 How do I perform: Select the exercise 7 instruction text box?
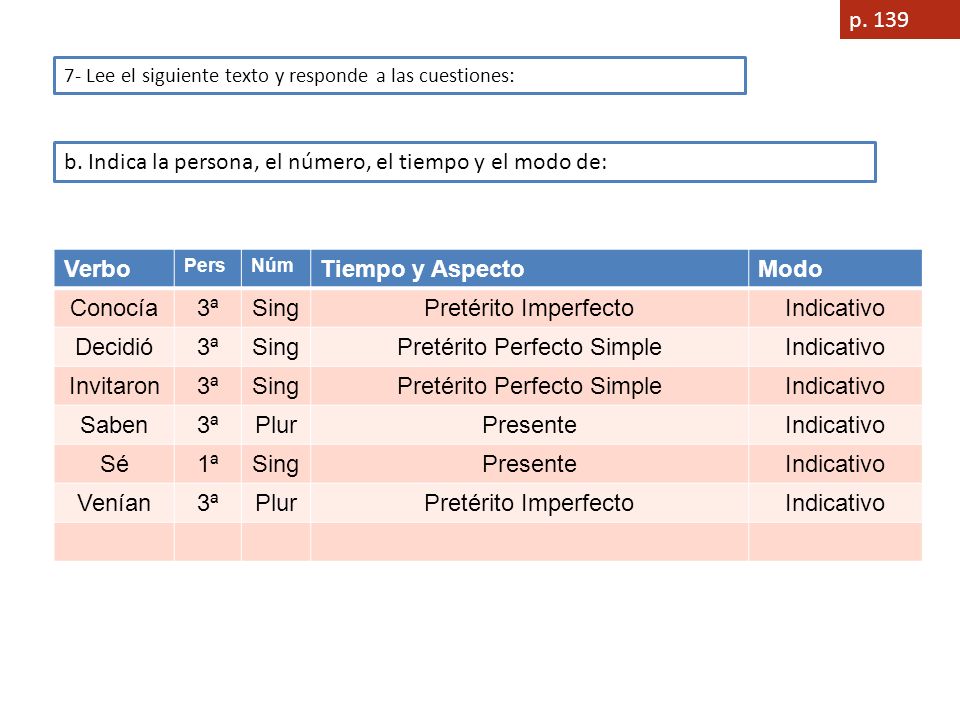click(x=400, y=75)
